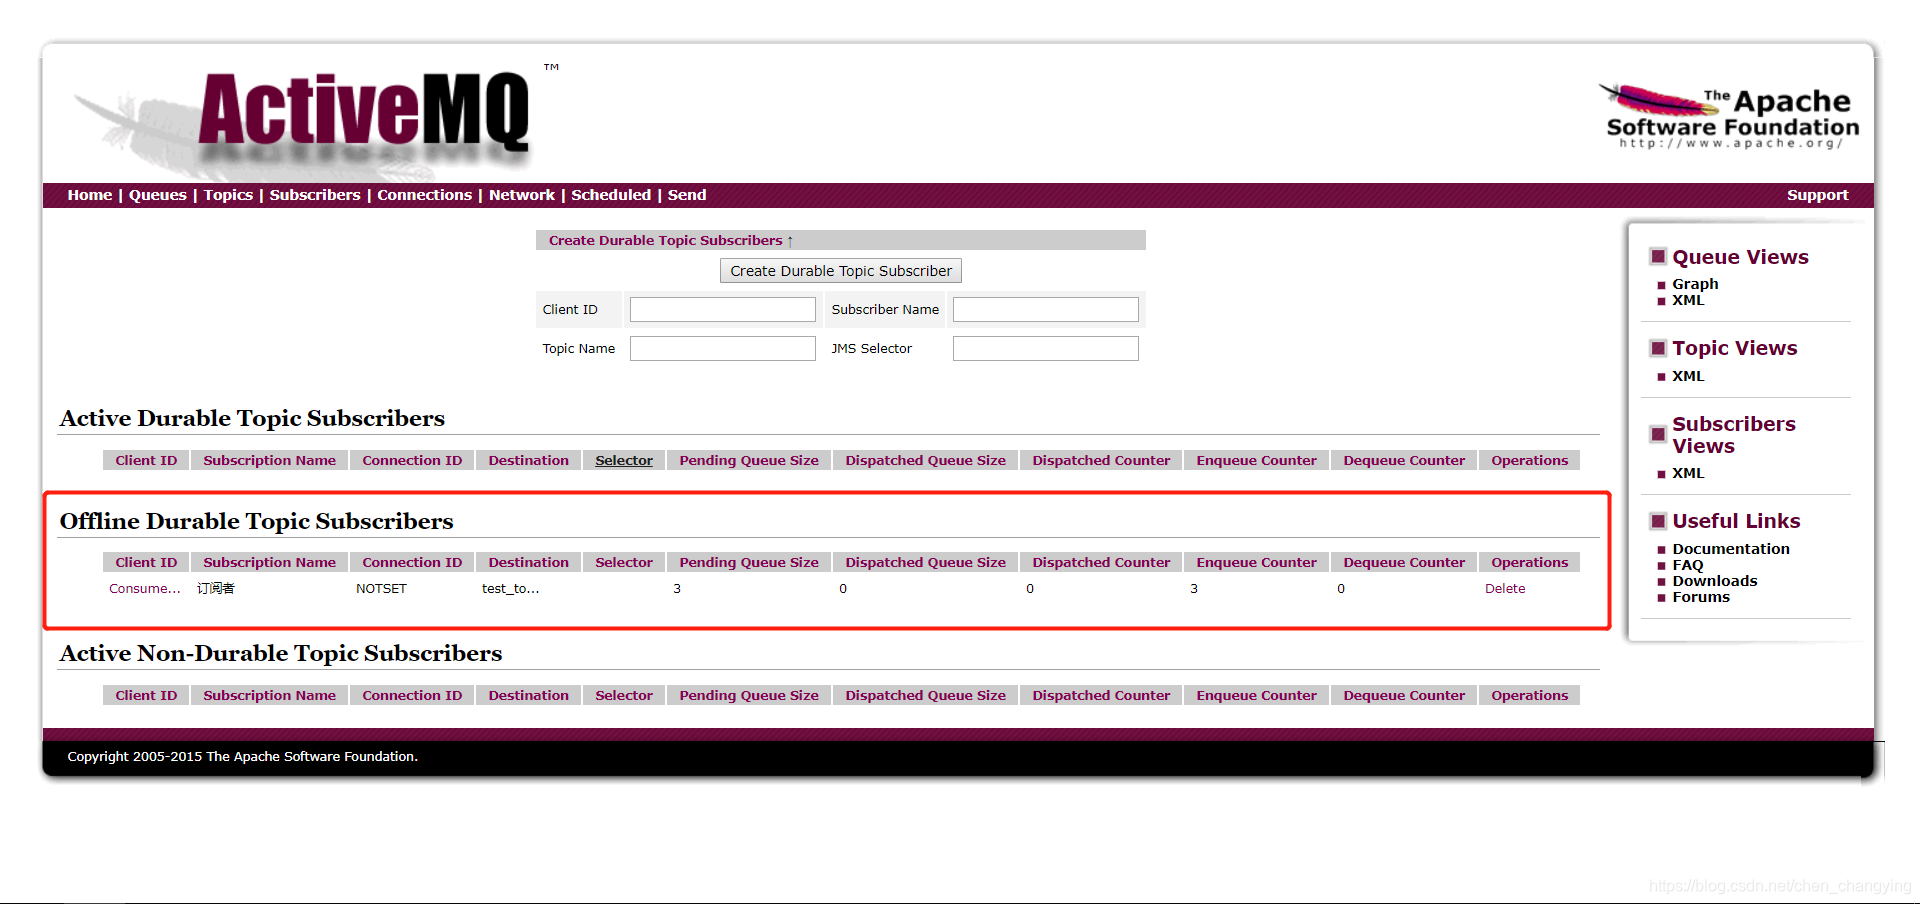Open the Downloads link
Screen dimensions: 1920x904
(1714, 581)
